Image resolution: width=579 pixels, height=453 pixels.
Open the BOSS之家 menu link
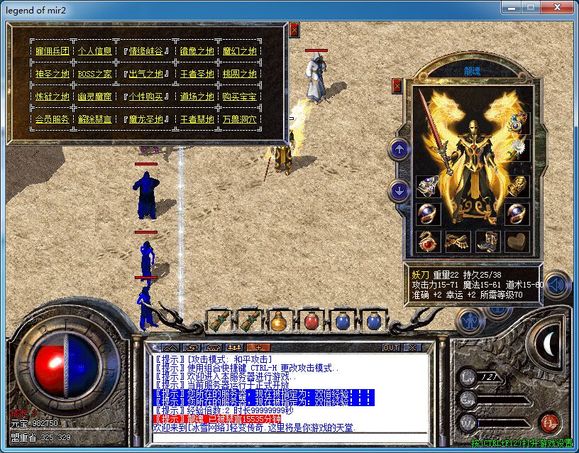[95, 74]
